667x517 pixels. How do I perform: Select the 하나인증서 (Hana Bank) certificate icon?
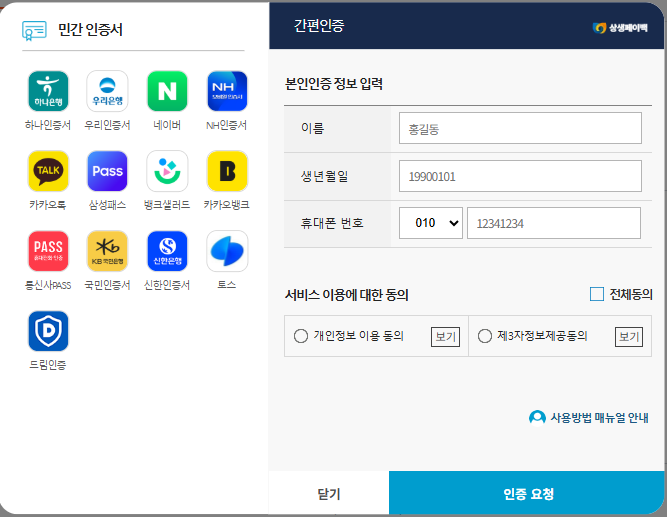48,91
